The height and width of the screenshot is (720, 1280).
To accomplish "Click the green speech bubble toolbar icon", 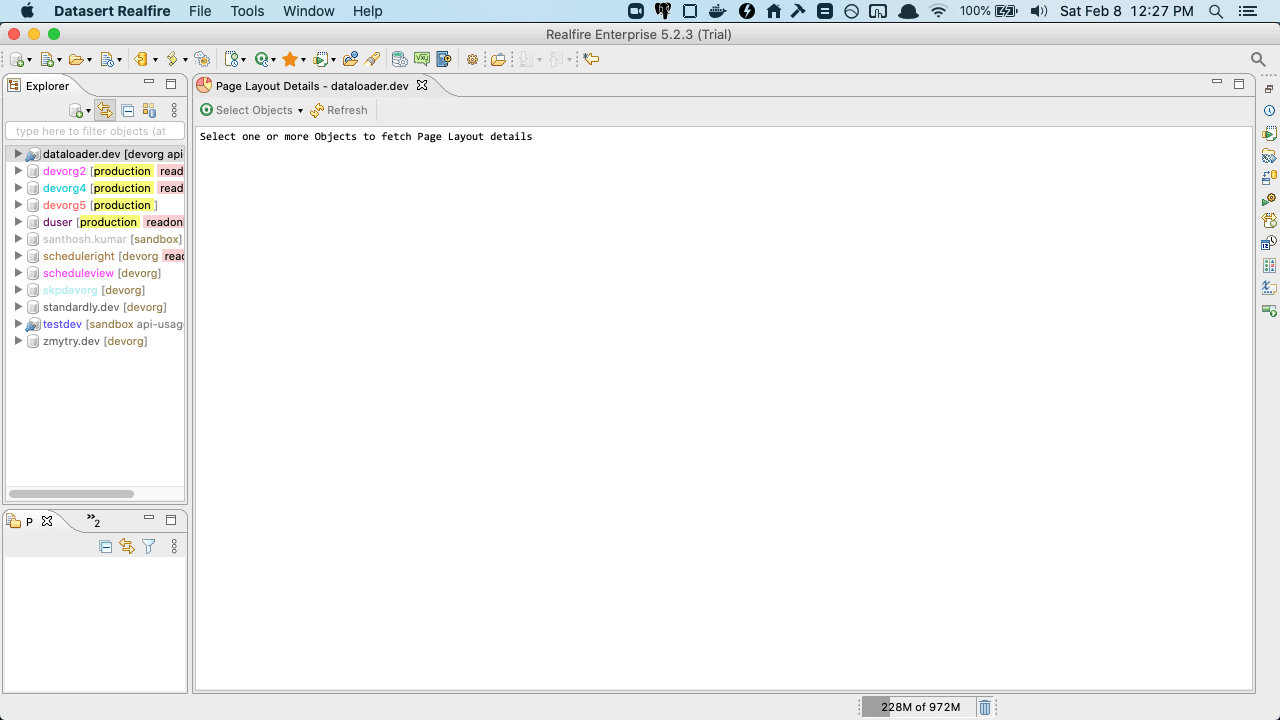I will pyautogui.click(x=422, y=59).
